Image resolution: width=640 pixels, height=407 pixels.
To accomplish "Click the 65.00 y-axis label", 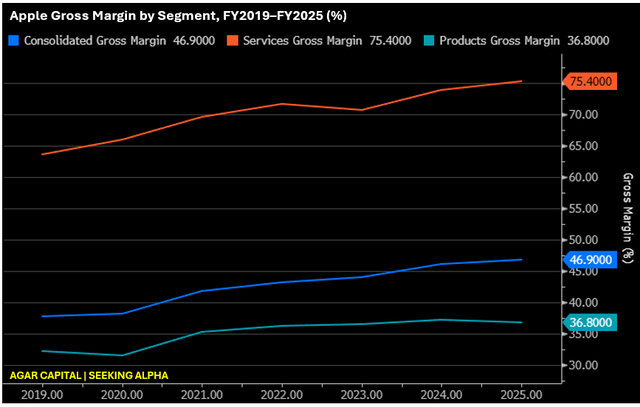I will pyautogui.click(x=584, y=146).
